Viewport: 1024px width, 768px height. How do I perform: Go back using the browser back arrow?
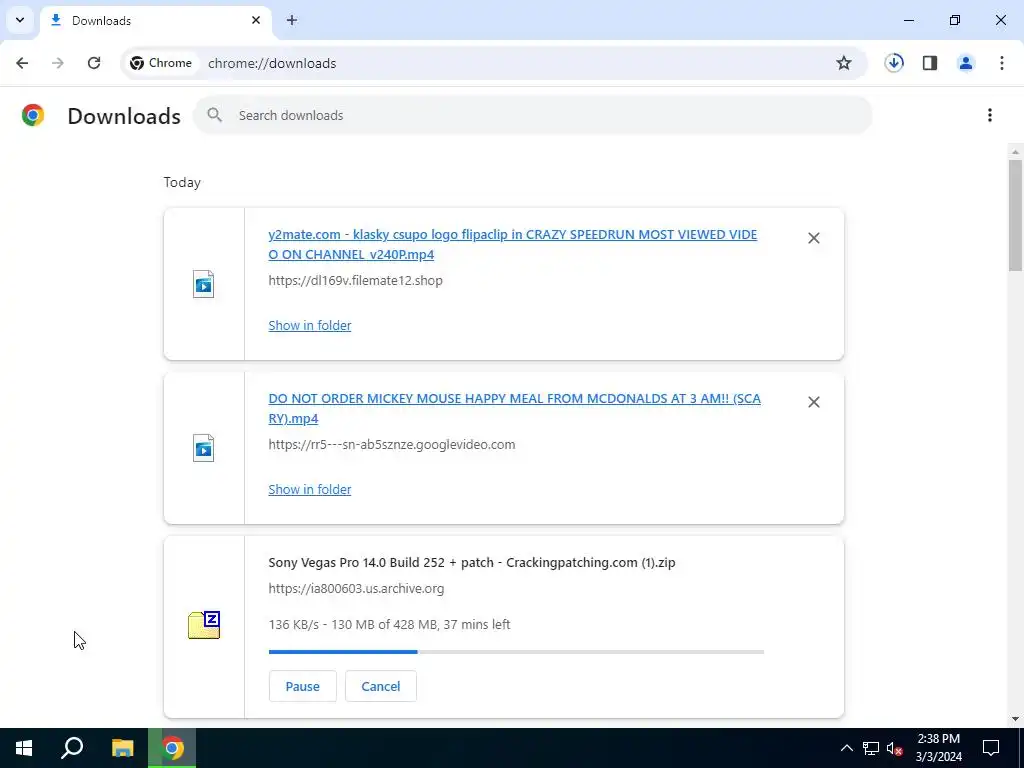pos(22,63)
